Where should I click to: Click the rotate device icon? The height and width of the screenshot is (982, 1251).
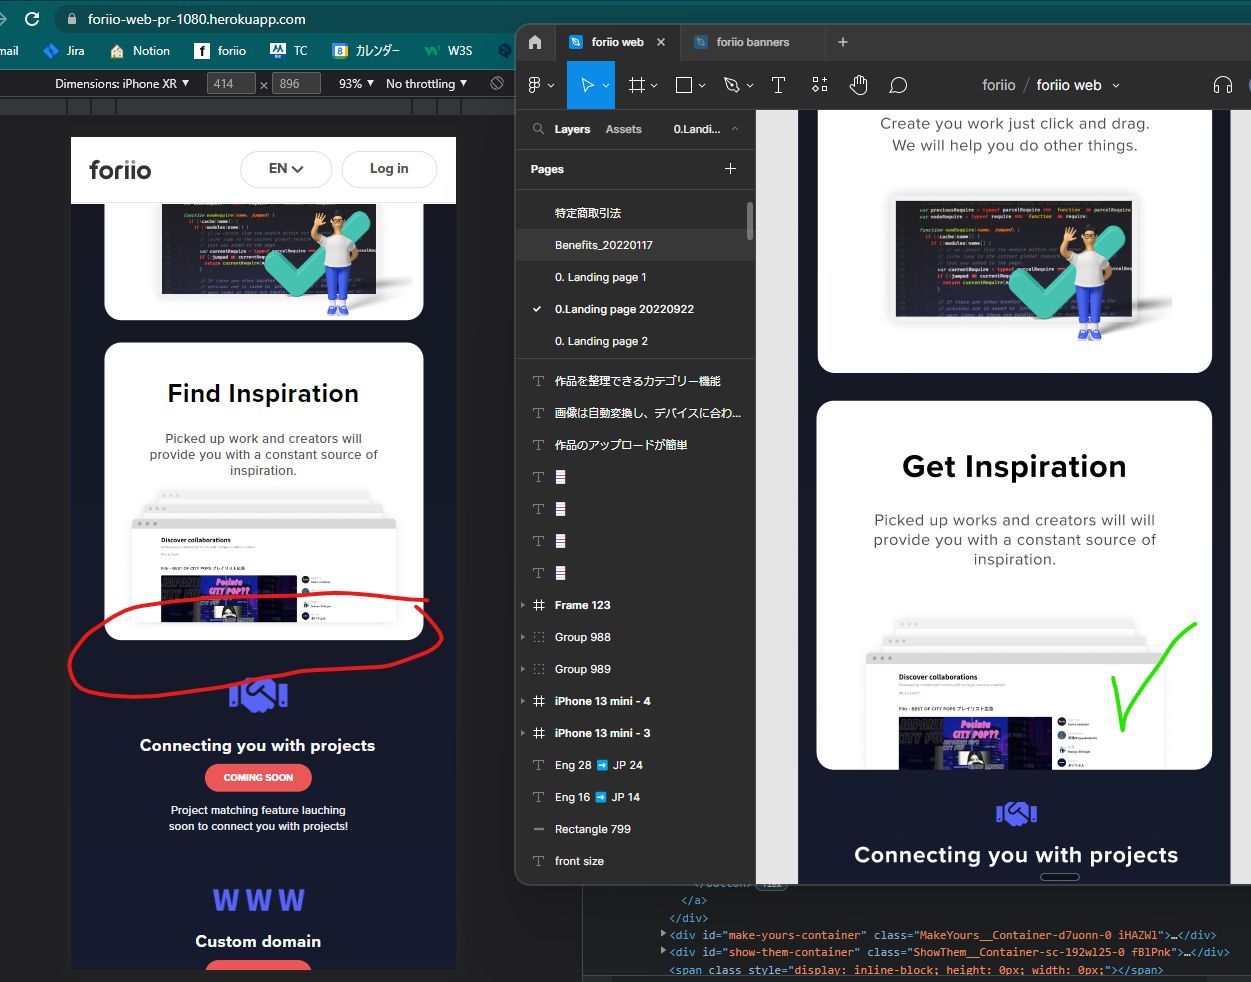click(x=497, y=83)
